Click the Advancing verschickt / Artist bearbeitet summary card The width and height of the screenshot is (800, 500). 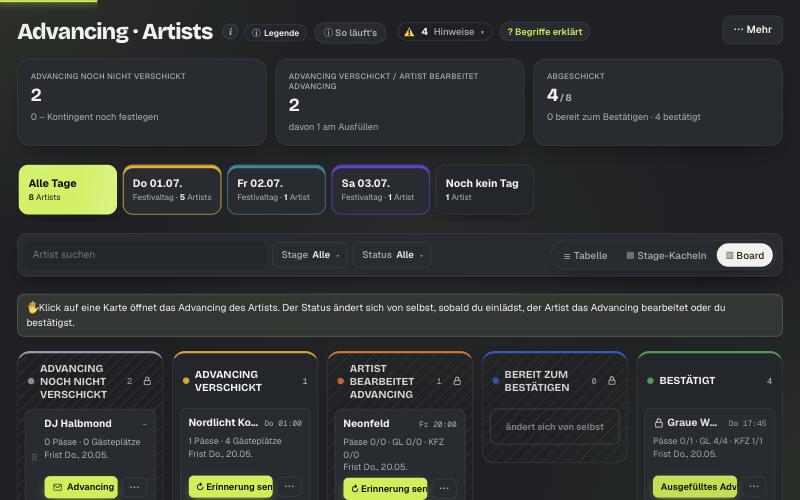[399, 102]
